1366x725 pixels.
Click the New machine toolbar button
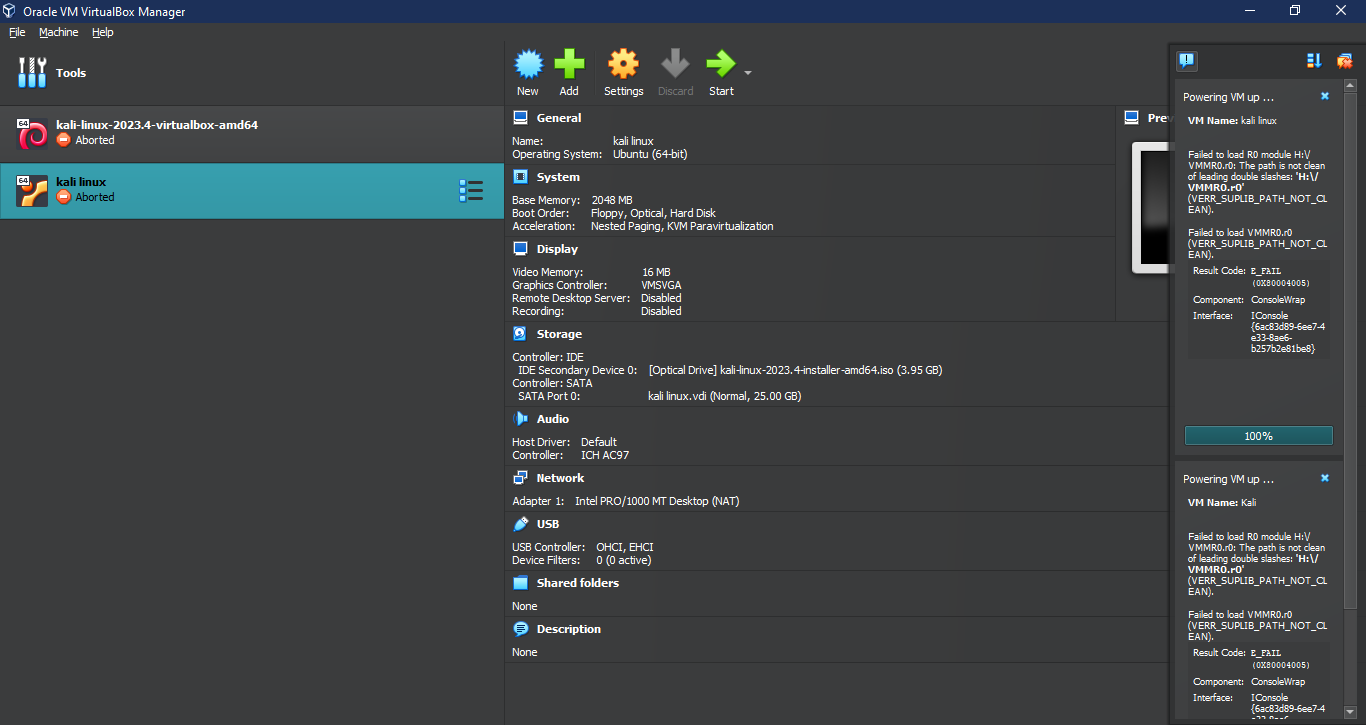(x=528, y=74)
